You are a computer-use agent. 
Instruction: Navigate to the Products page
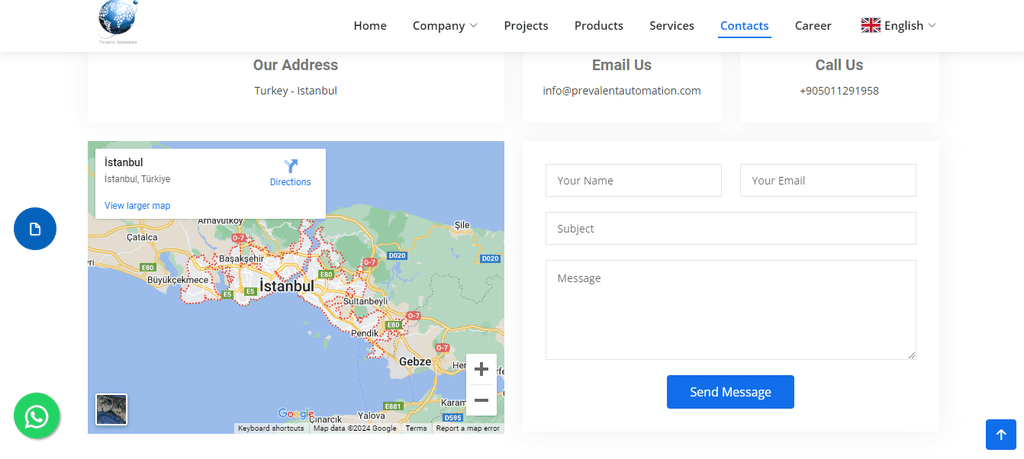(599, 26)
